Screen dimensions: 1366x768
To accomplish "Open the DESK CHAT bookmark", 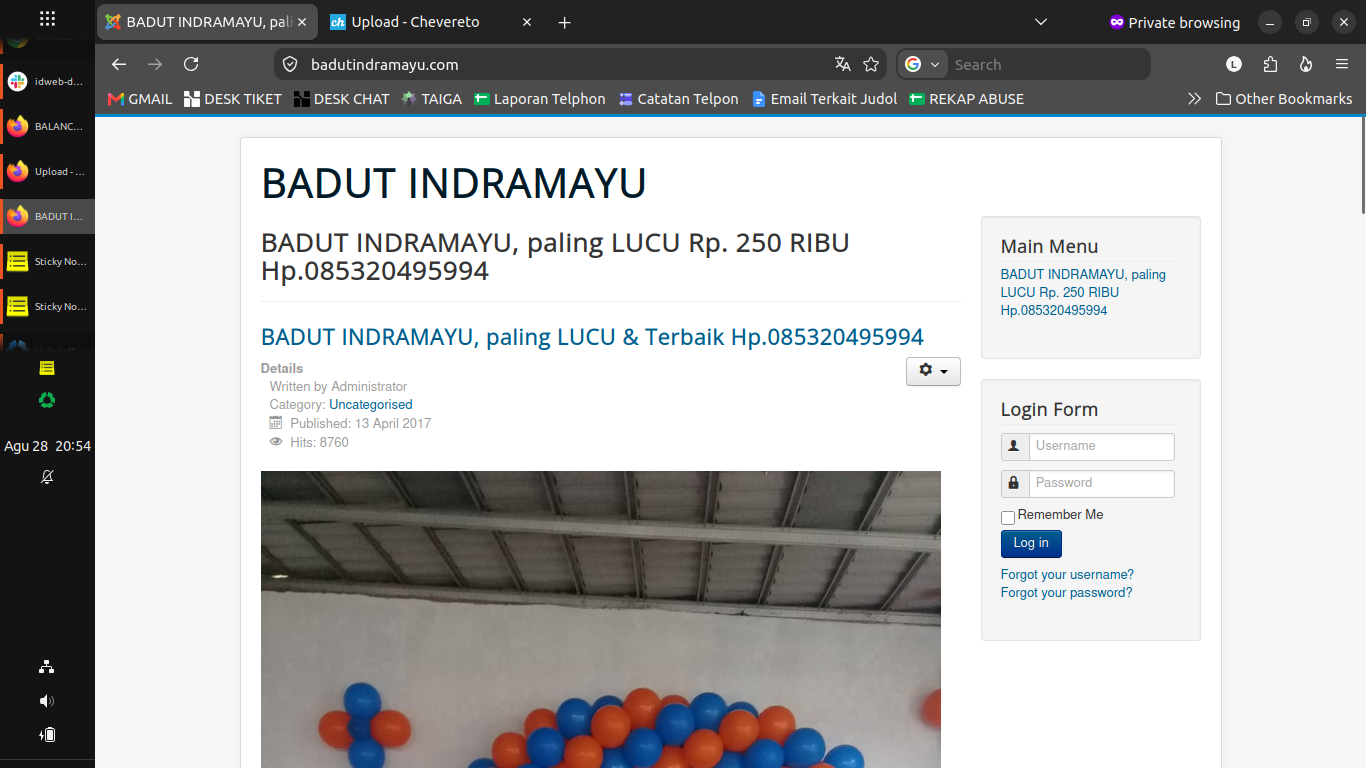I will click(342, 99).
